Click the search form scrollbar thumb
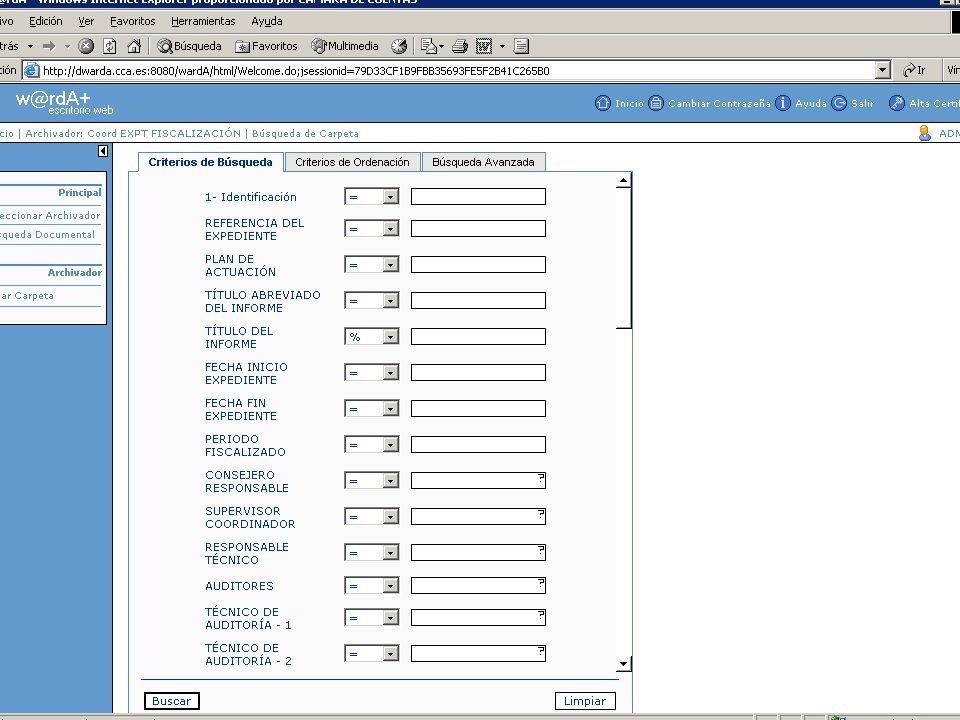 623,258
